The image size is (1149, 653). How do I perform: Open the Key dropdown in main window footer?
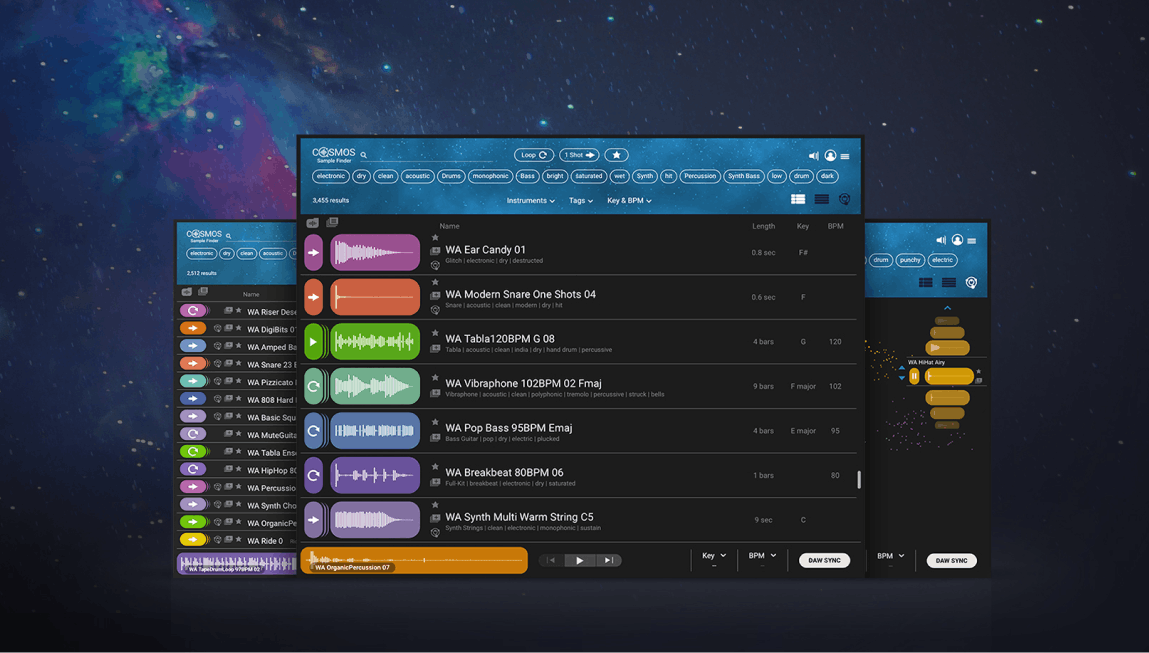coord(714,556)
